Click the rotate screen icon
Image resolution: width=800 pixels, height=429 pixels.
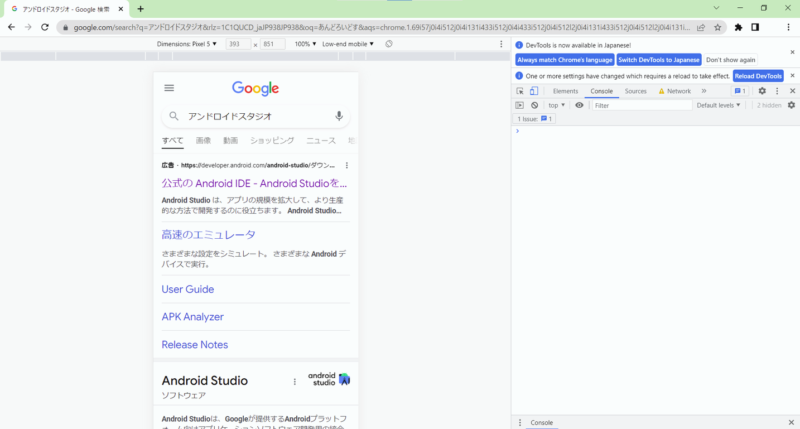coord(388,44)
